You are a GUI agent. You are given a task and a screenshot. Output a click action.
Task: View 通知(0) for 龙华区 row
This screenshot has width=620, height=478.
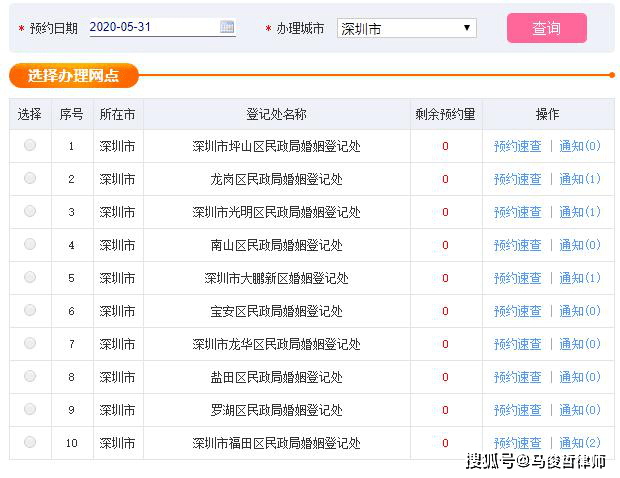point(580,344)
